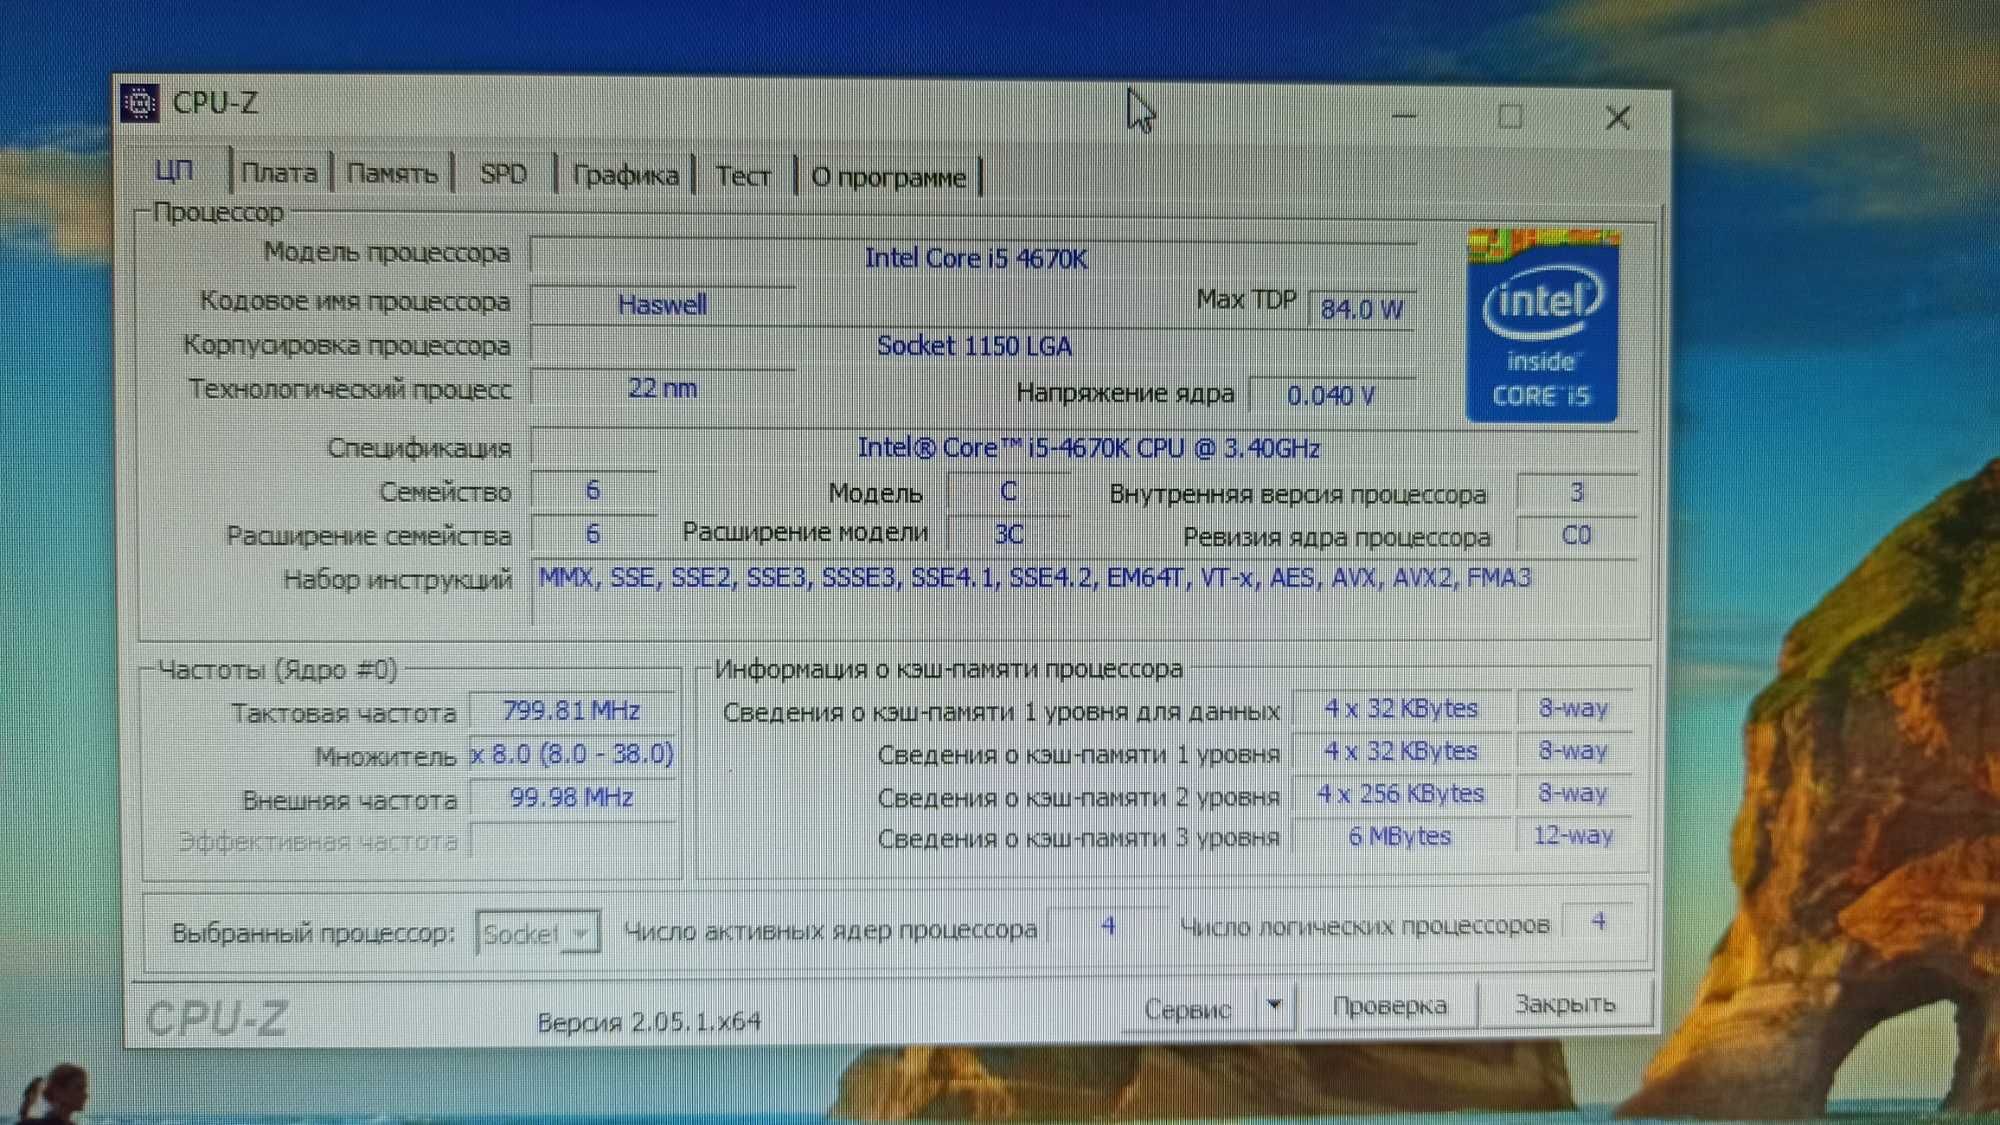Click the Intel Core i5 logo badge
The width and height of the screenshot is (2000, 1125).
pos(1541,325)
